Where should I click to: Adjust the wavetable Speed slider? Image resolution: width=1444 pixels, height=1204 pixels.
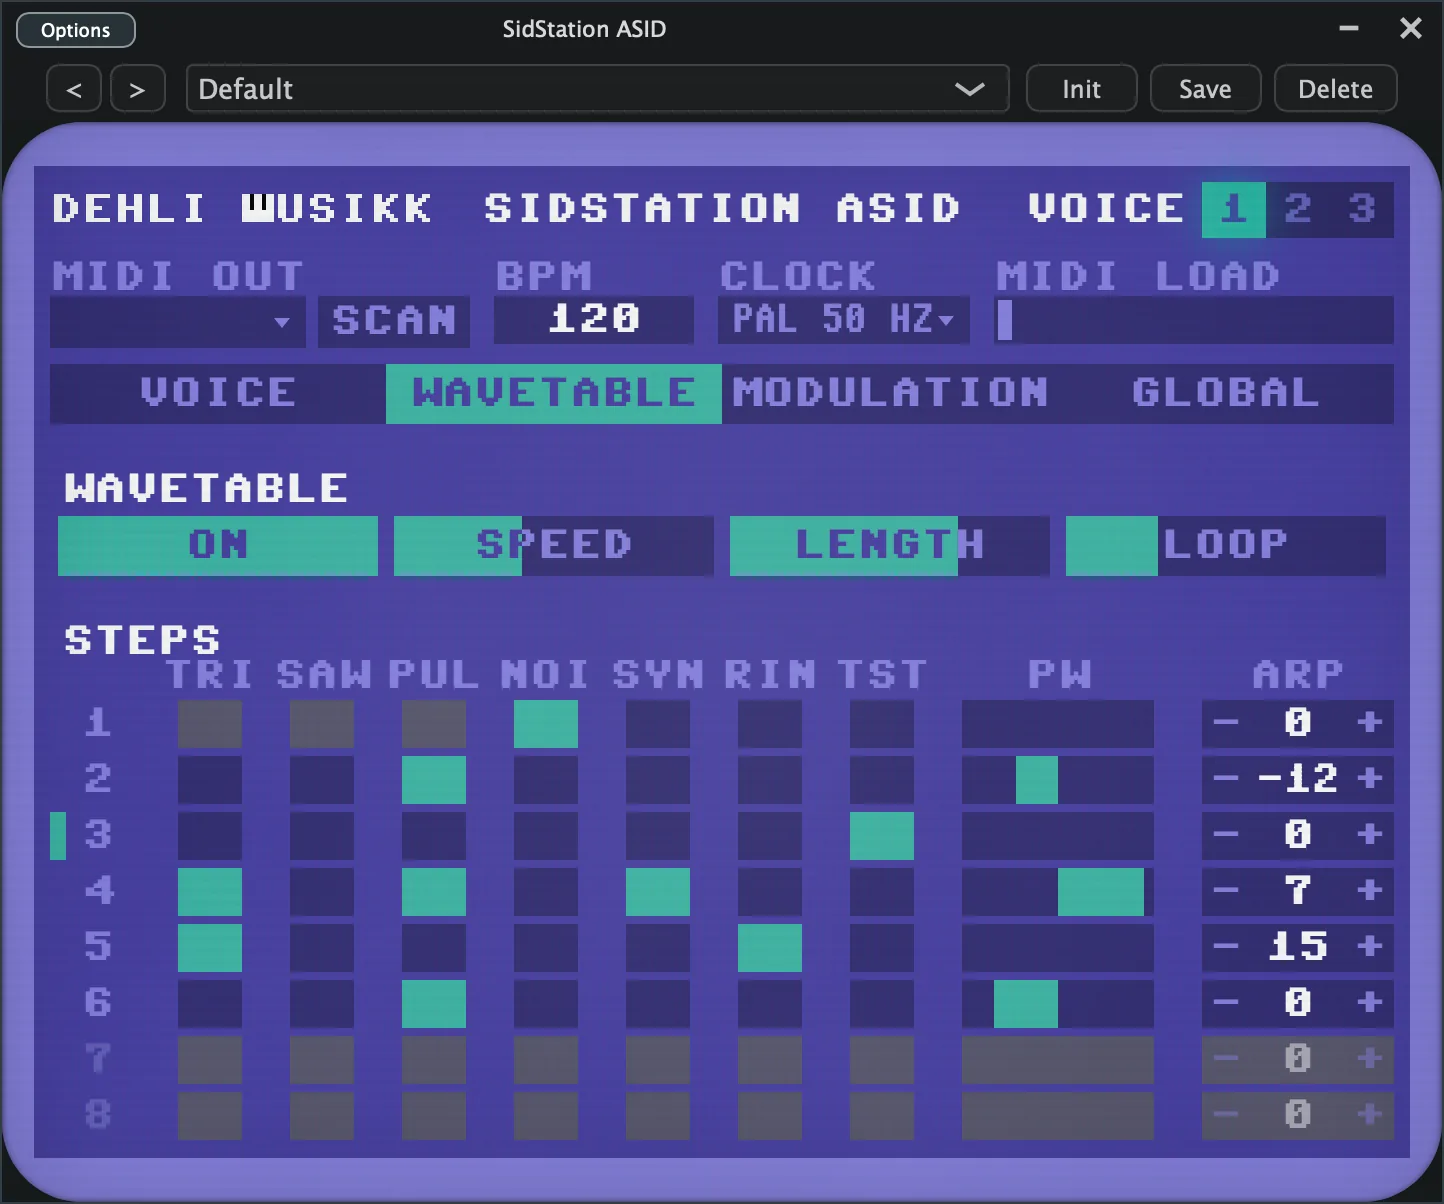(x=554, y=545)
